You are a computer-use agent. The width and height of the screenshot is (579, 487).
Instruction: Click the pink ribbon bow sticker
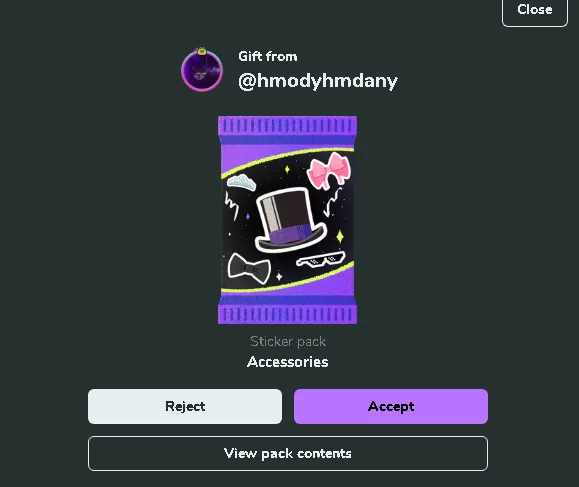click(x=329, y=169)
